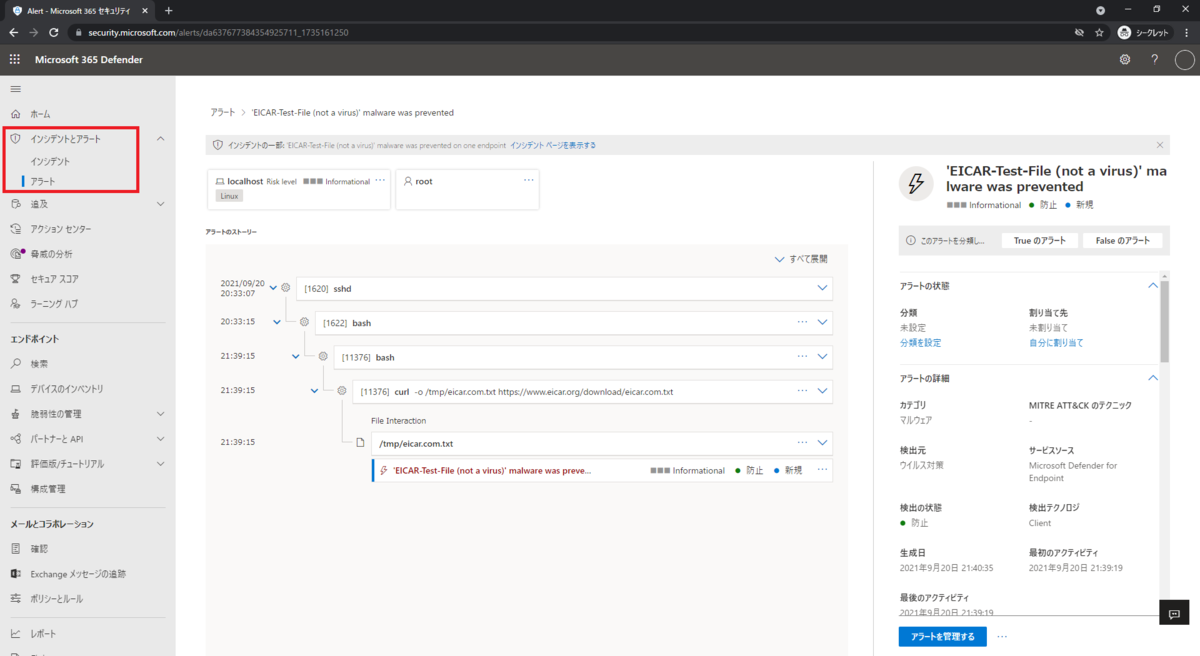Expand the [1620] sshd process row
This screenshot has height=656, width=1200.
tap(822, 288)
